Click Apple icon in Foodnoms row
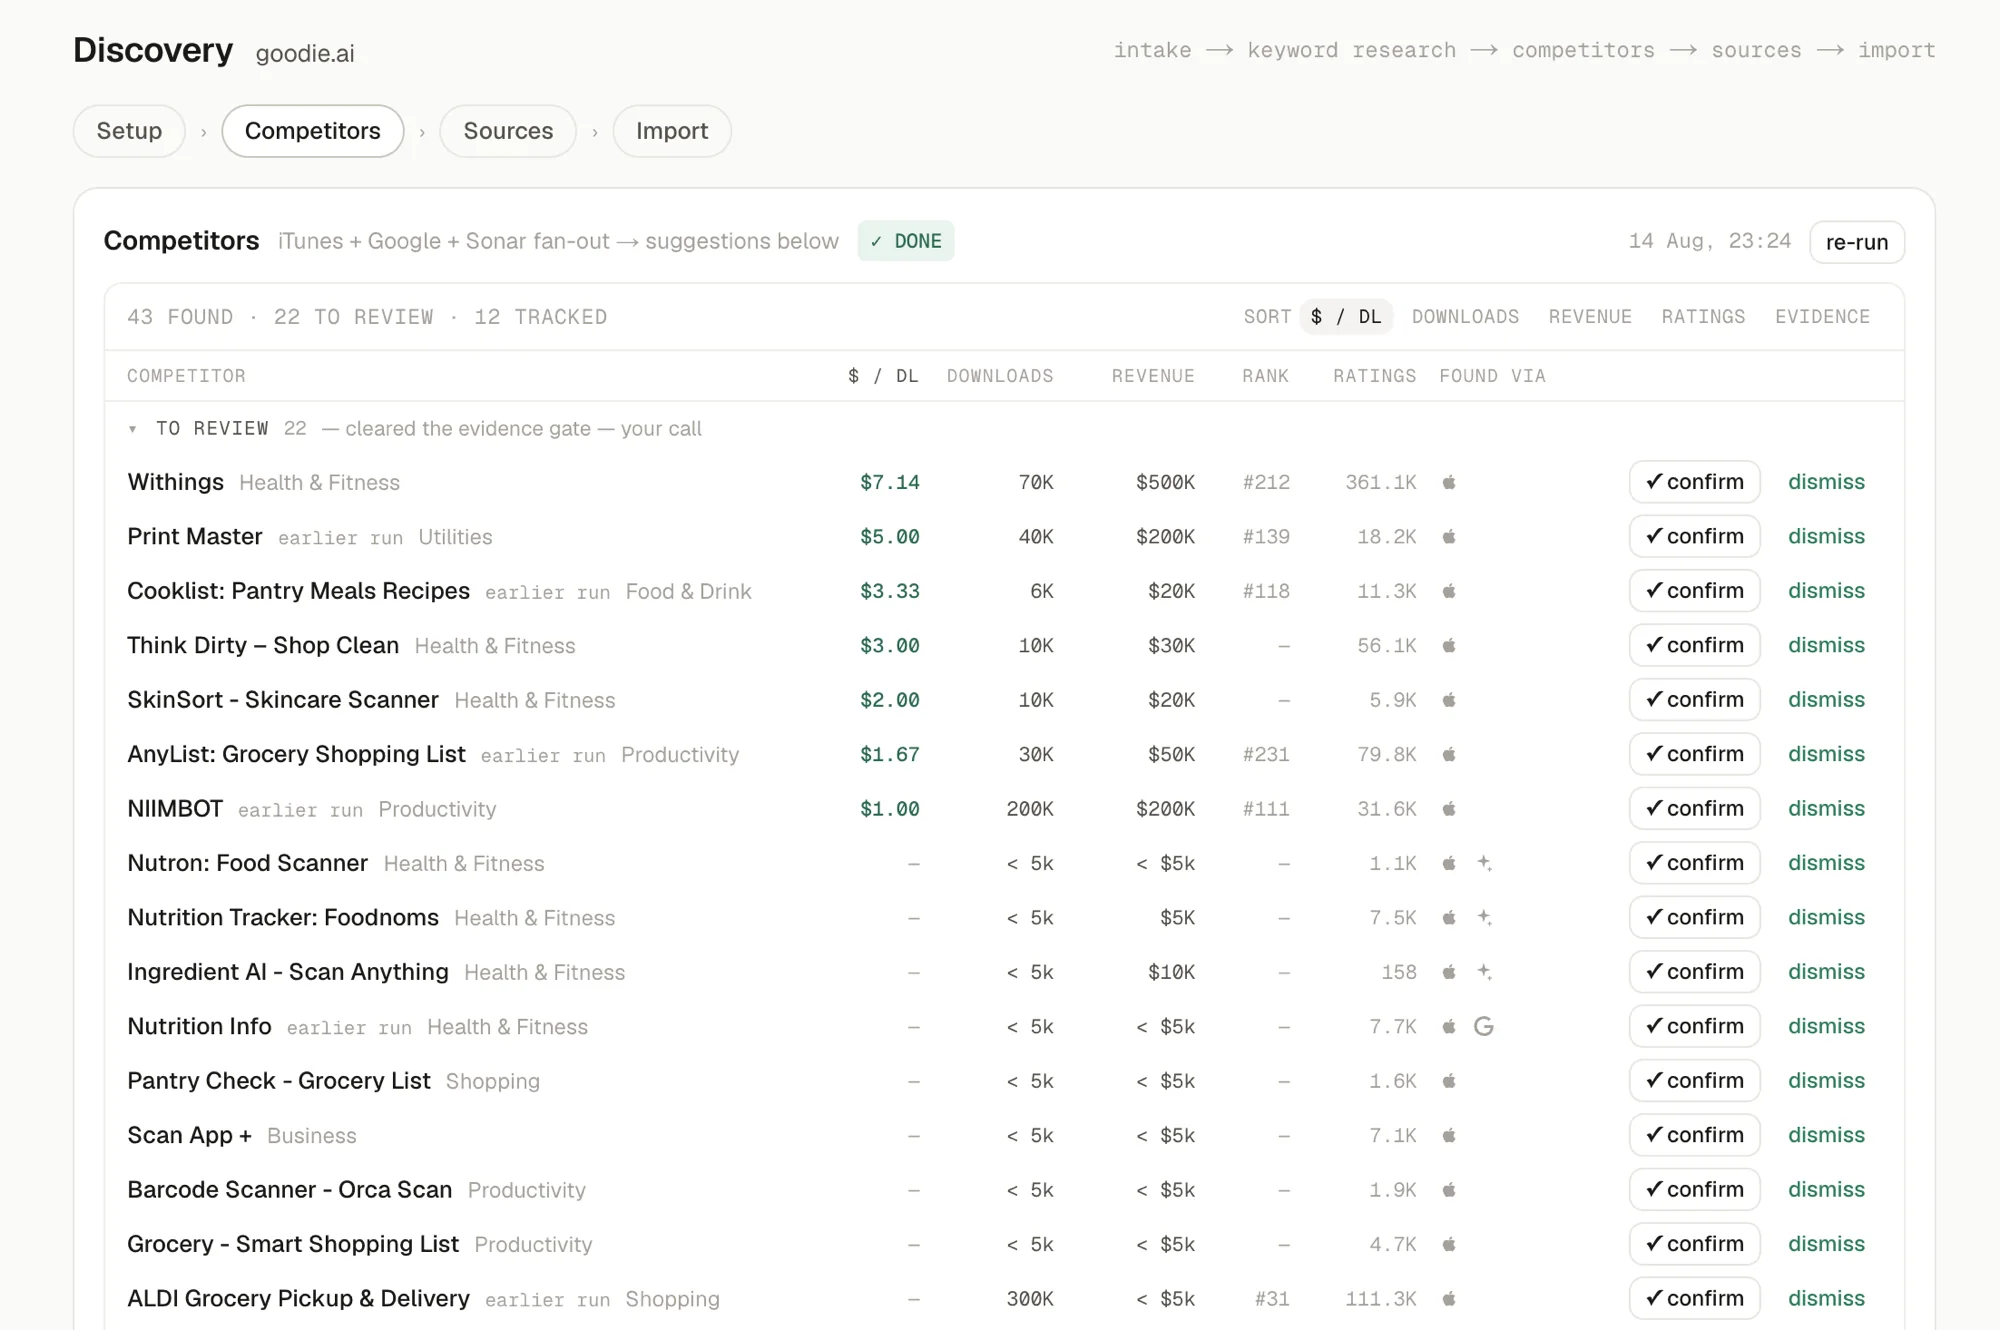Viewport: 2000px width, 1330px height. 1449,917
